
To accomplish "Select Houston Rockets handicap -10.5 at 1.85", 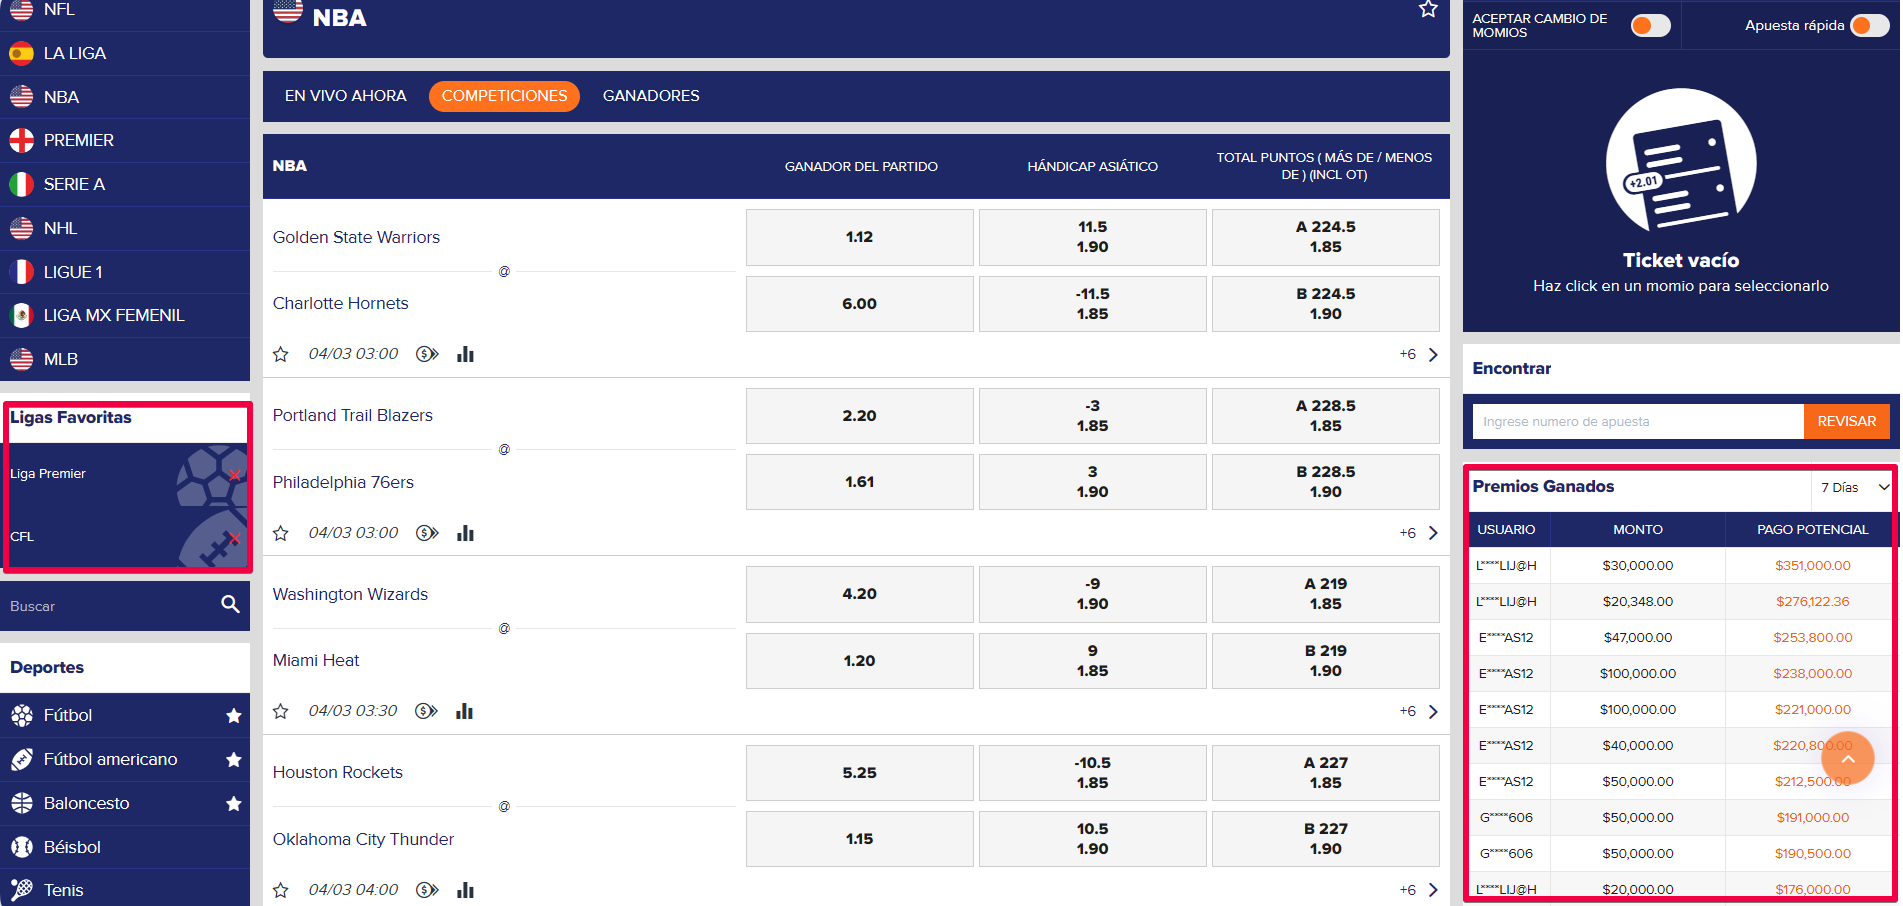I will coord(1092,773).
